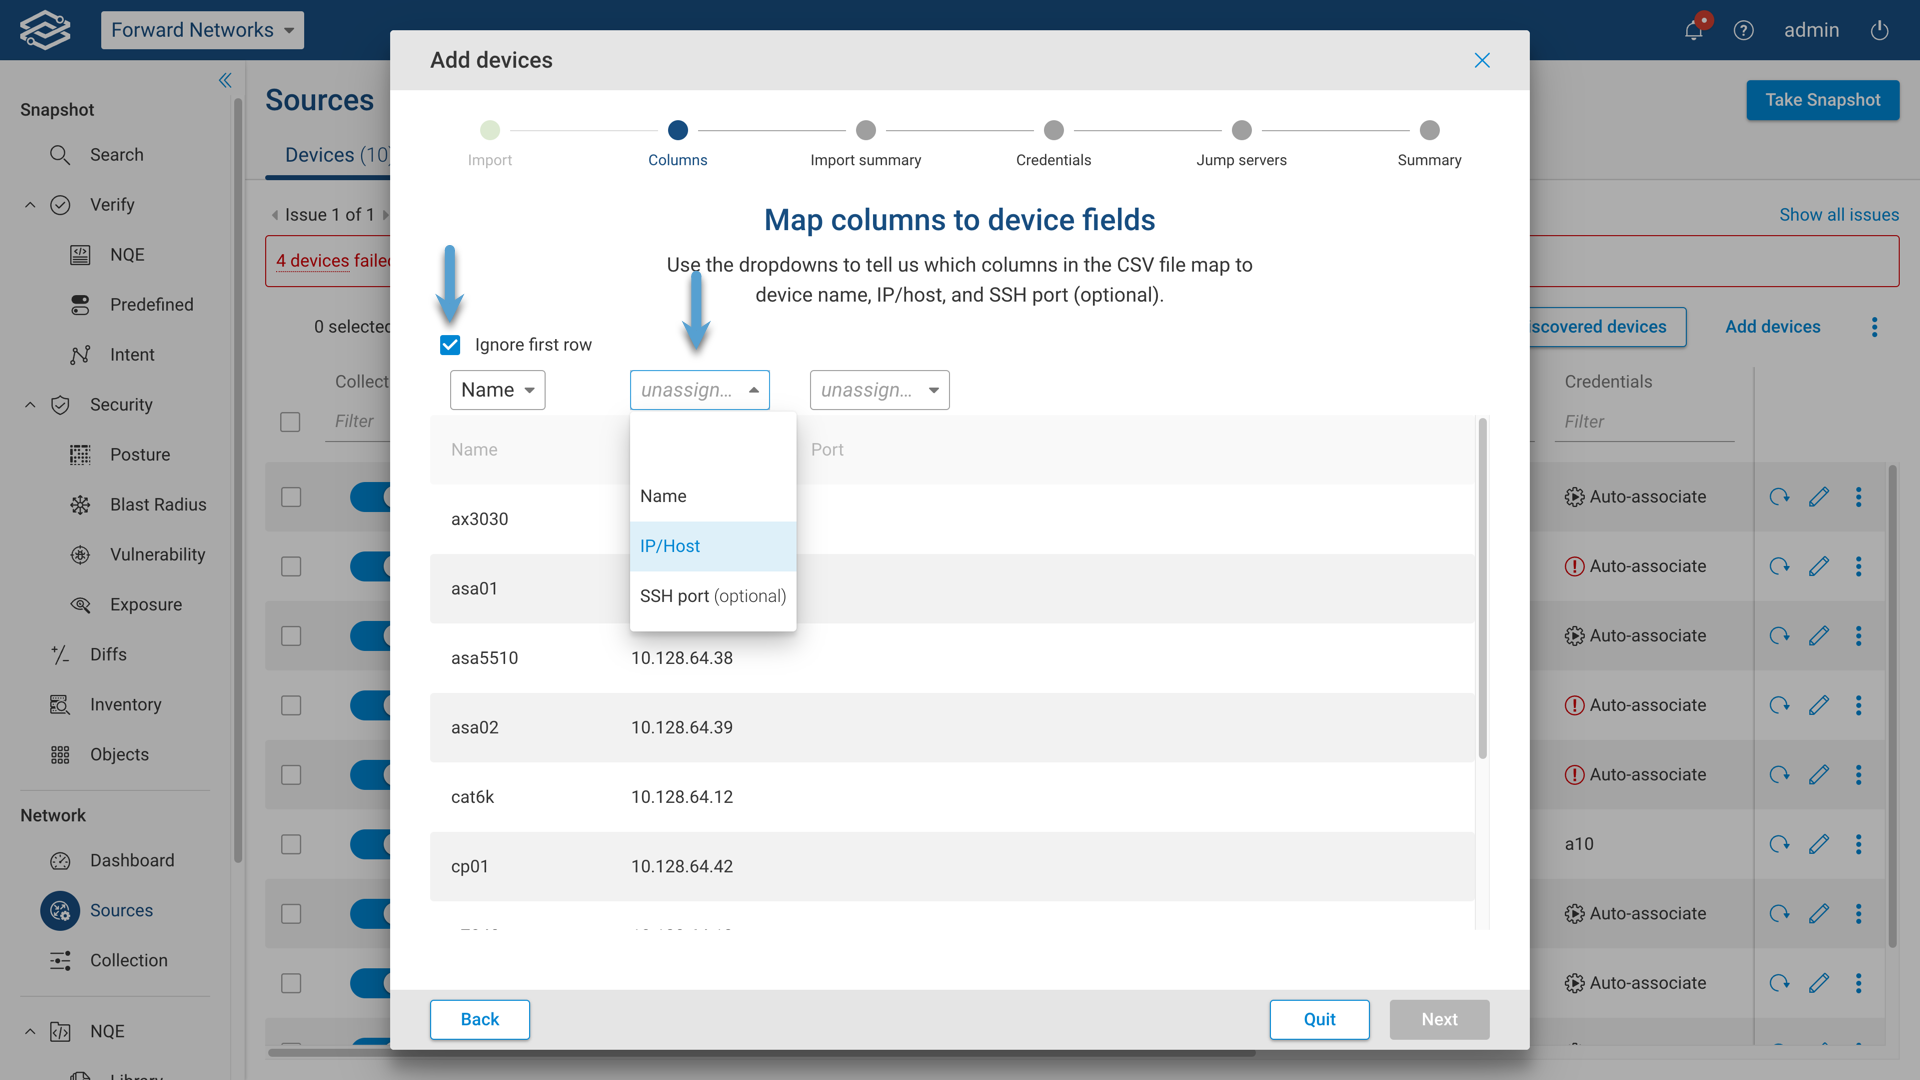Open the Inventory page
This screenshot has height=1080, width=1920.
126,704
